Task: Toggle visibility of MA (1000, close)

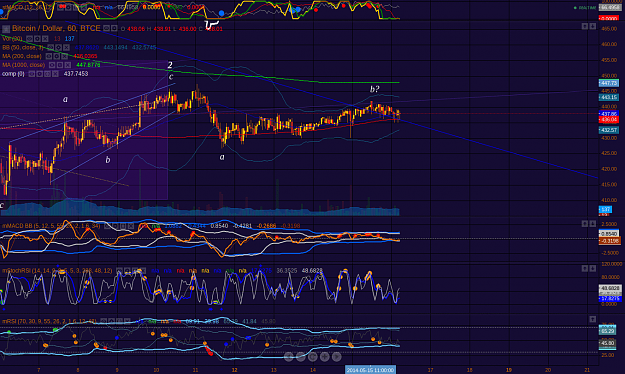Action: tap(52, 65)
